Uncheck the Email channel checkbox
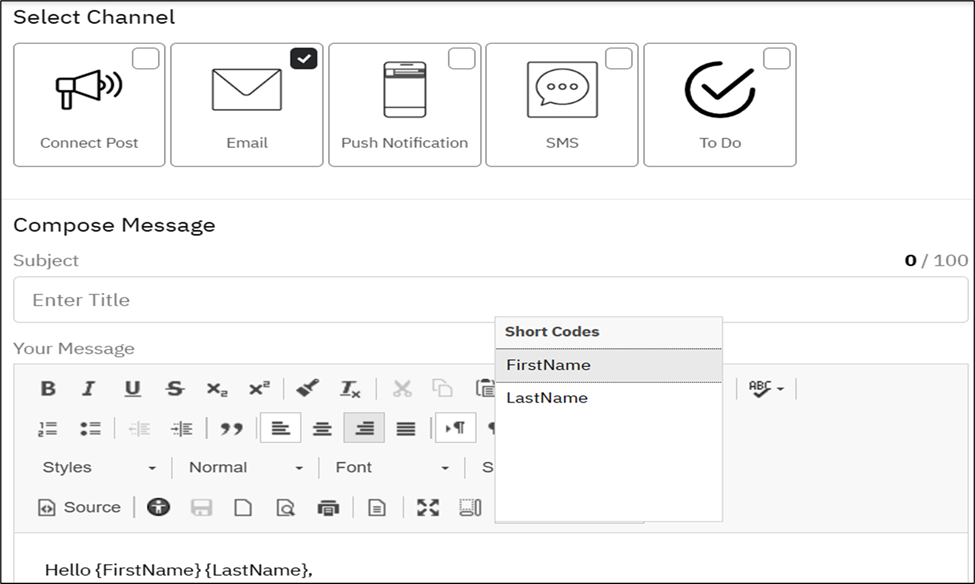 304,59
